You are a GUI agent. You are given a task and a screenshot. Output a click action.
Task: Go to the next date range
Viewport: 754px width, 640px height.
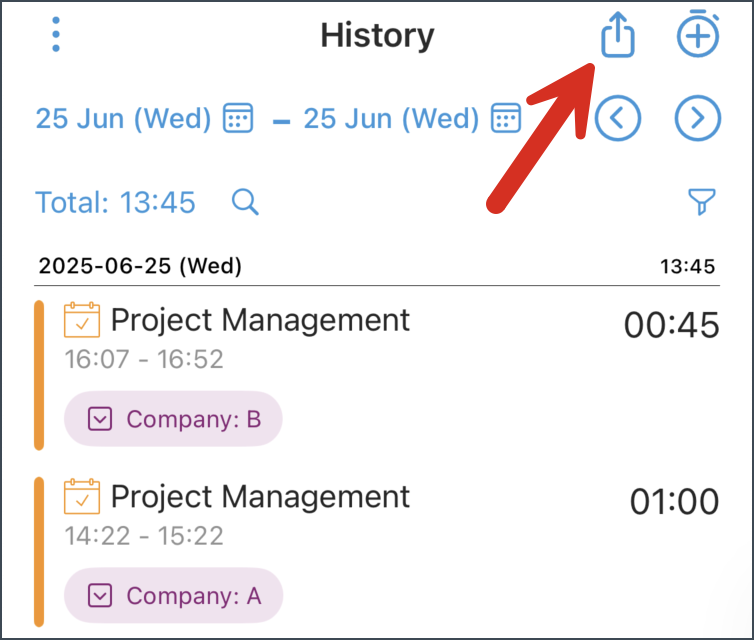click(x=697, y=118)
